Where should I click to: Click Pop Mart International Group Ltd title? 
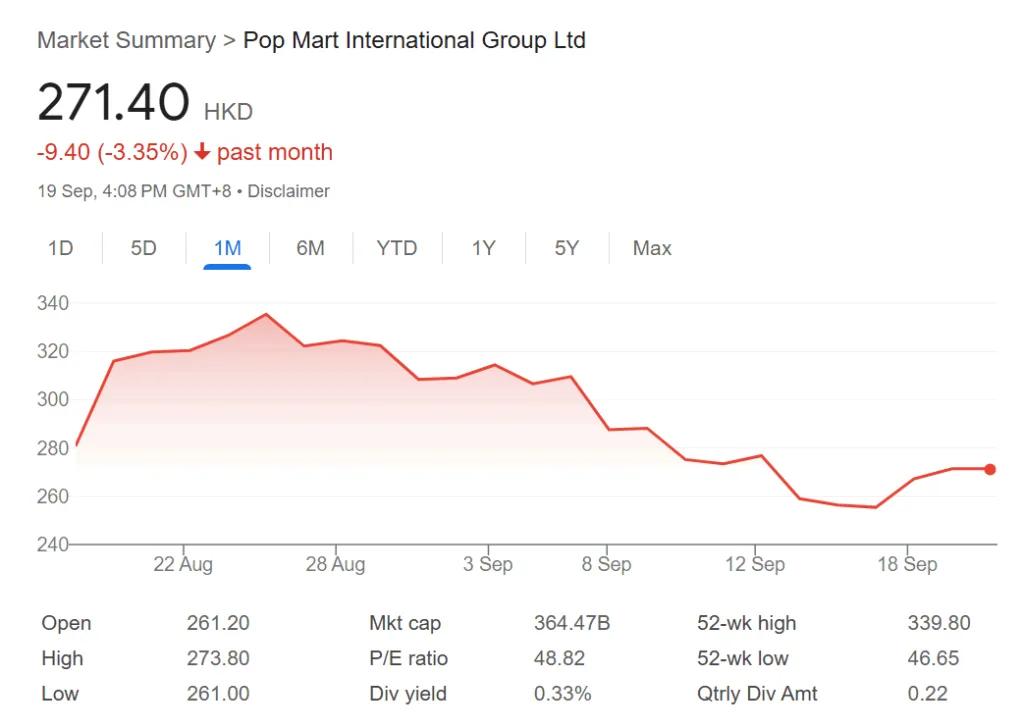pos(414,41)
